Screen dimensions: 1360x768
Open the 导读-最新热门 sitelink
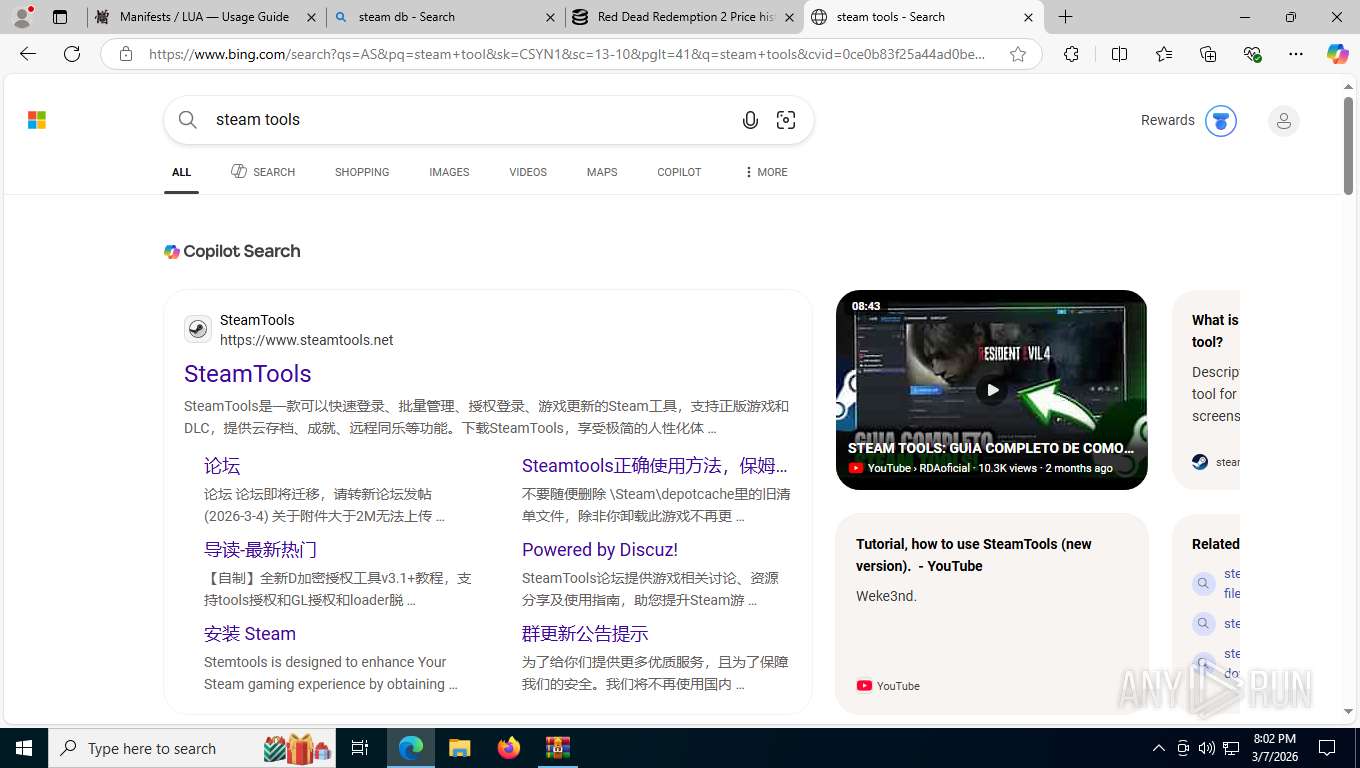(x=260, y=550)
